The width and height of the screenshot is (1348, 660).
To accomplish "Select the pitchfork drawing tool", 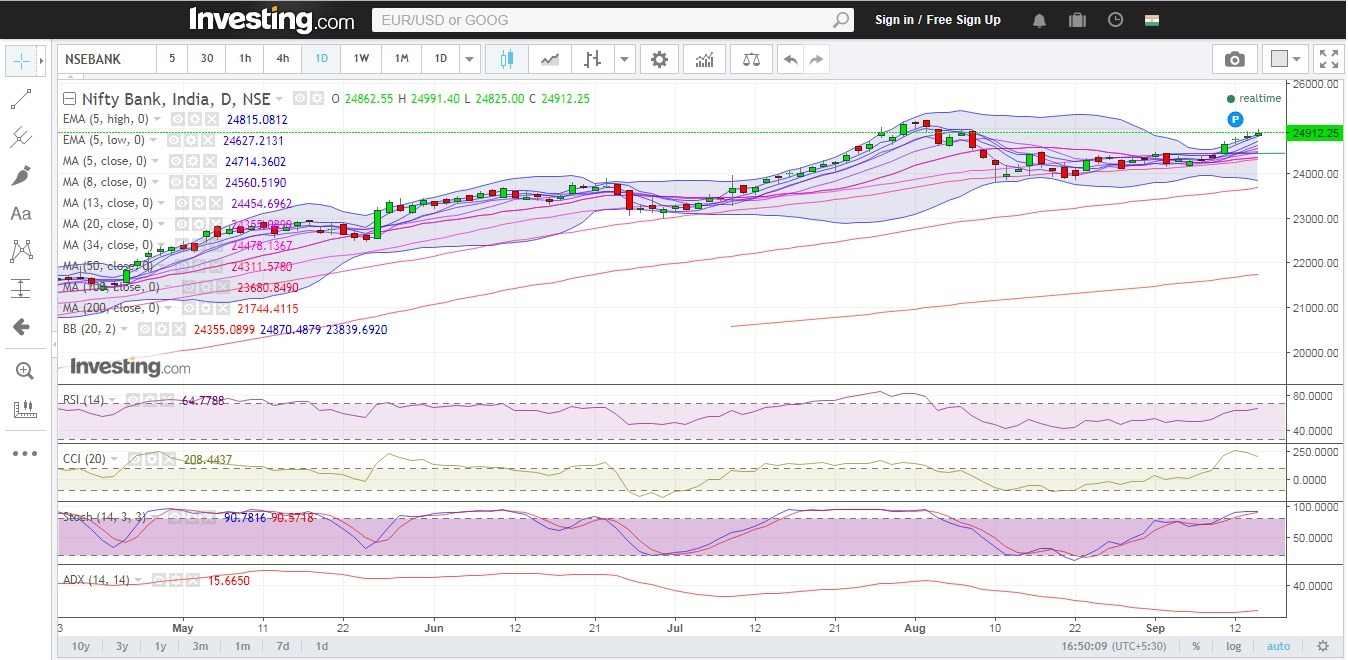I will 21,137.
